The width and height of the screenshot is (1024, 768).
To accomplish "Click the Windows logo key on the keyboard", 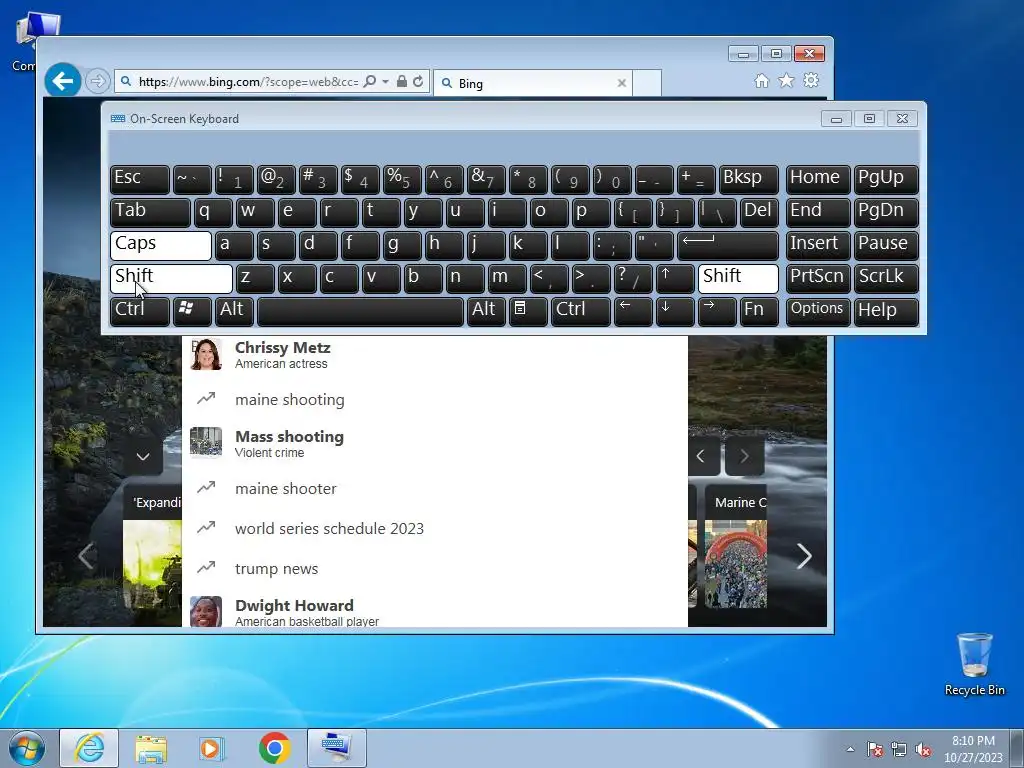I will (x=192, y=312).
